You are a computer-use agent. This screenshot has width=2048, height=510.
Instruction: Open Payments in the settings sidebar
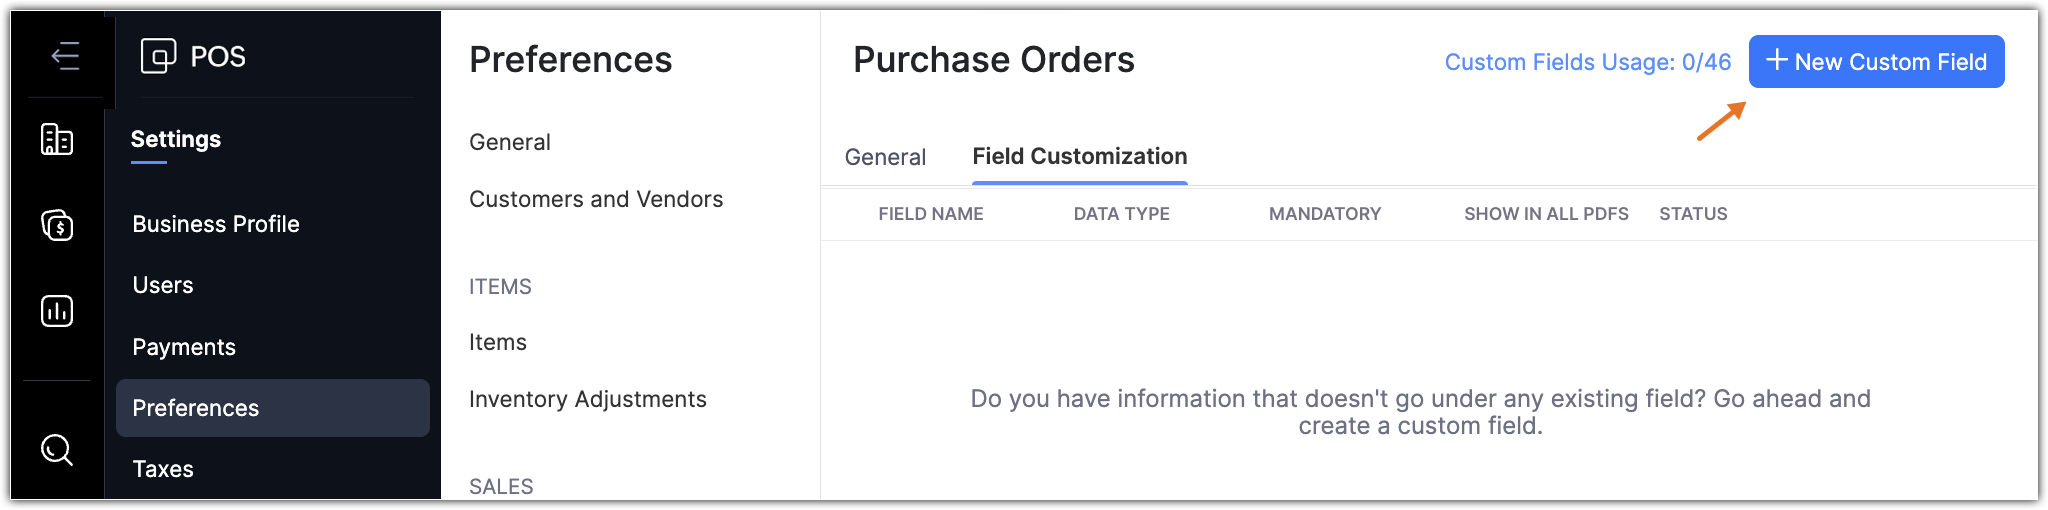coord(184,347)
